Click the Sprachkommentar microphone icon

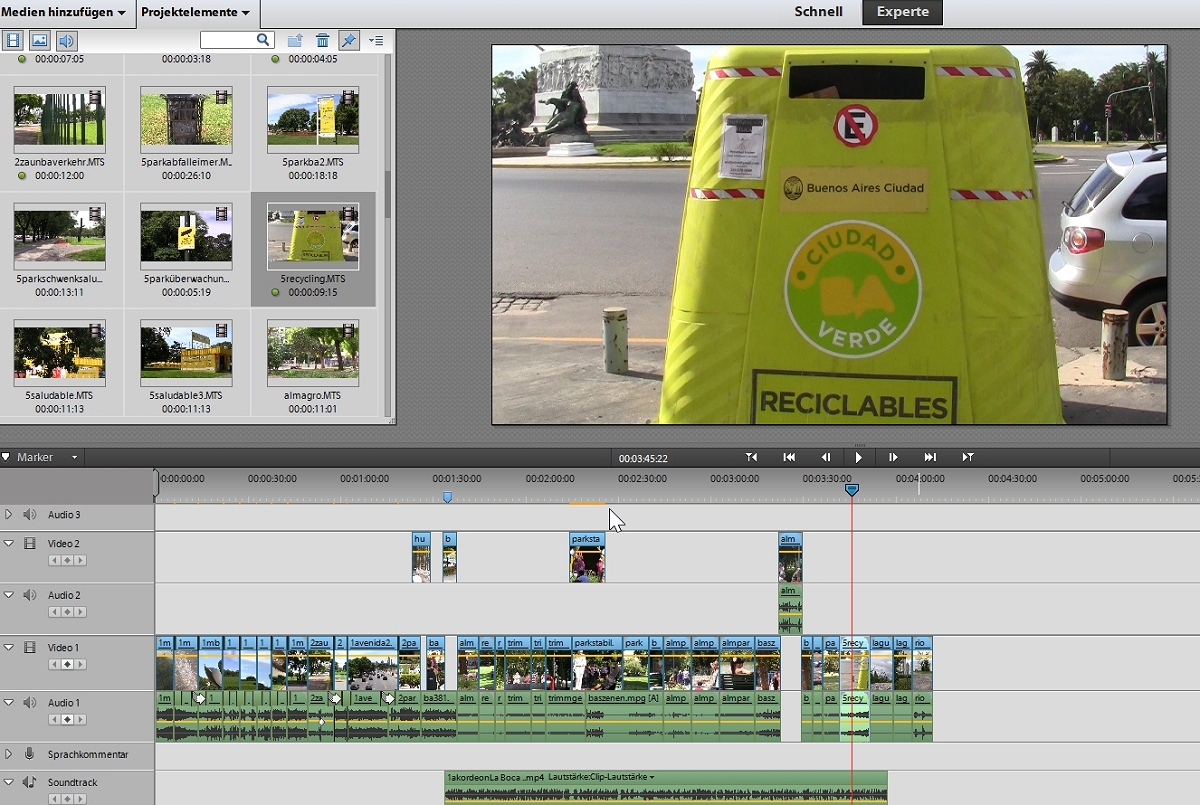click(30, 753)
